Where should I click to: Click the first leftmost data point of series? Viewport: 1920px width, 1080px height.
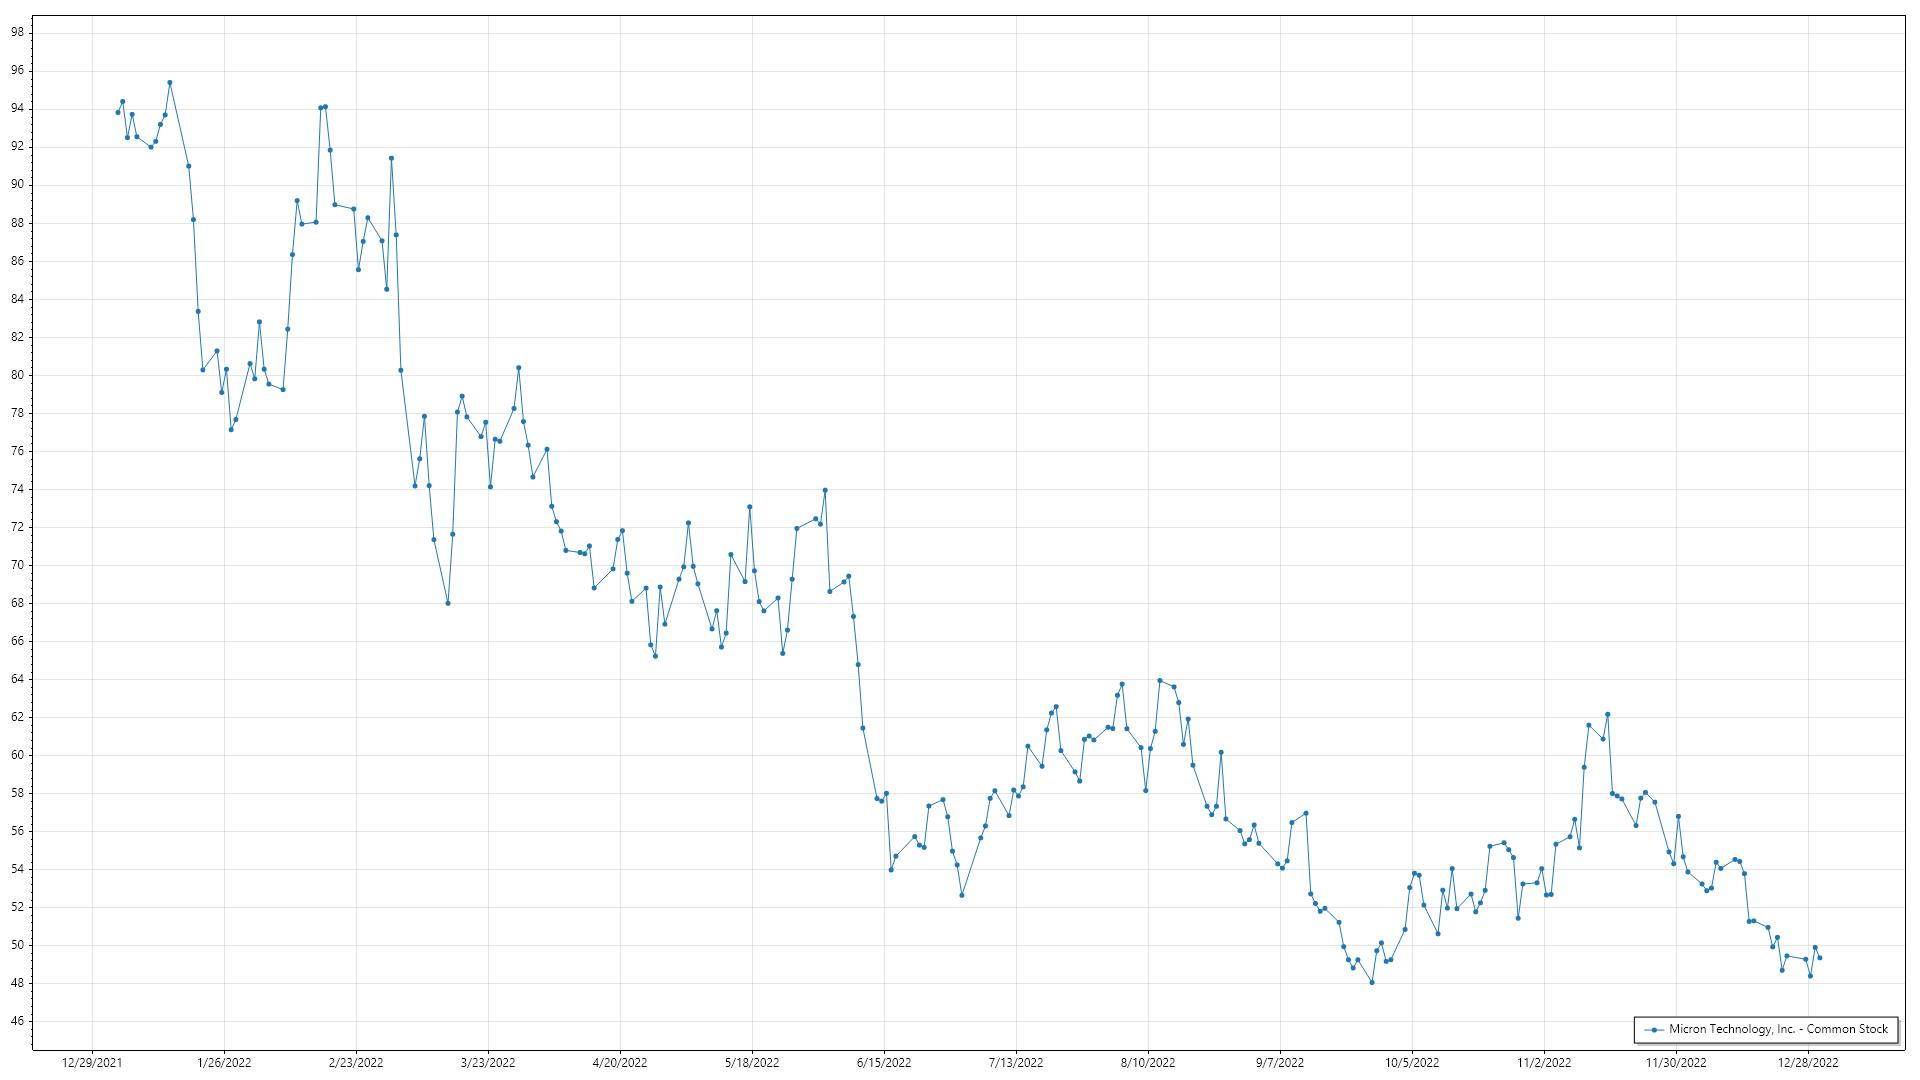[x=118, y=112]
